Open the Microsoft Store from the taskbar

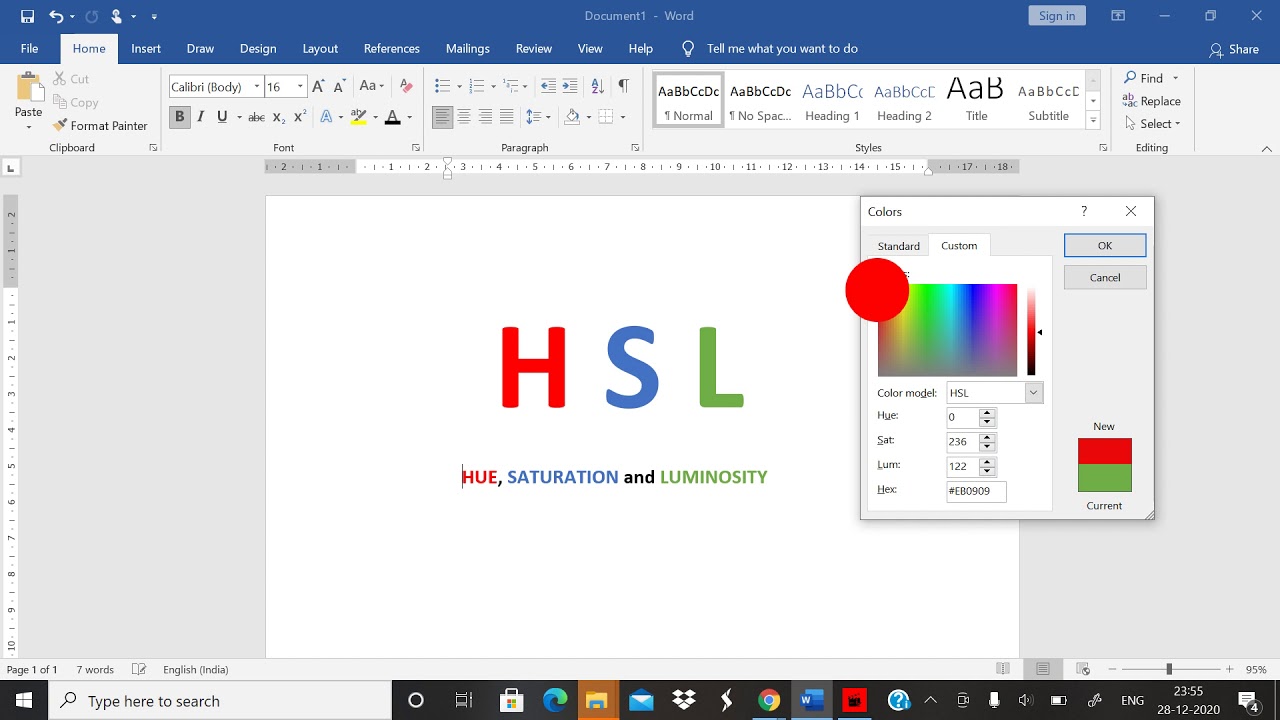[x=512, y=700]
